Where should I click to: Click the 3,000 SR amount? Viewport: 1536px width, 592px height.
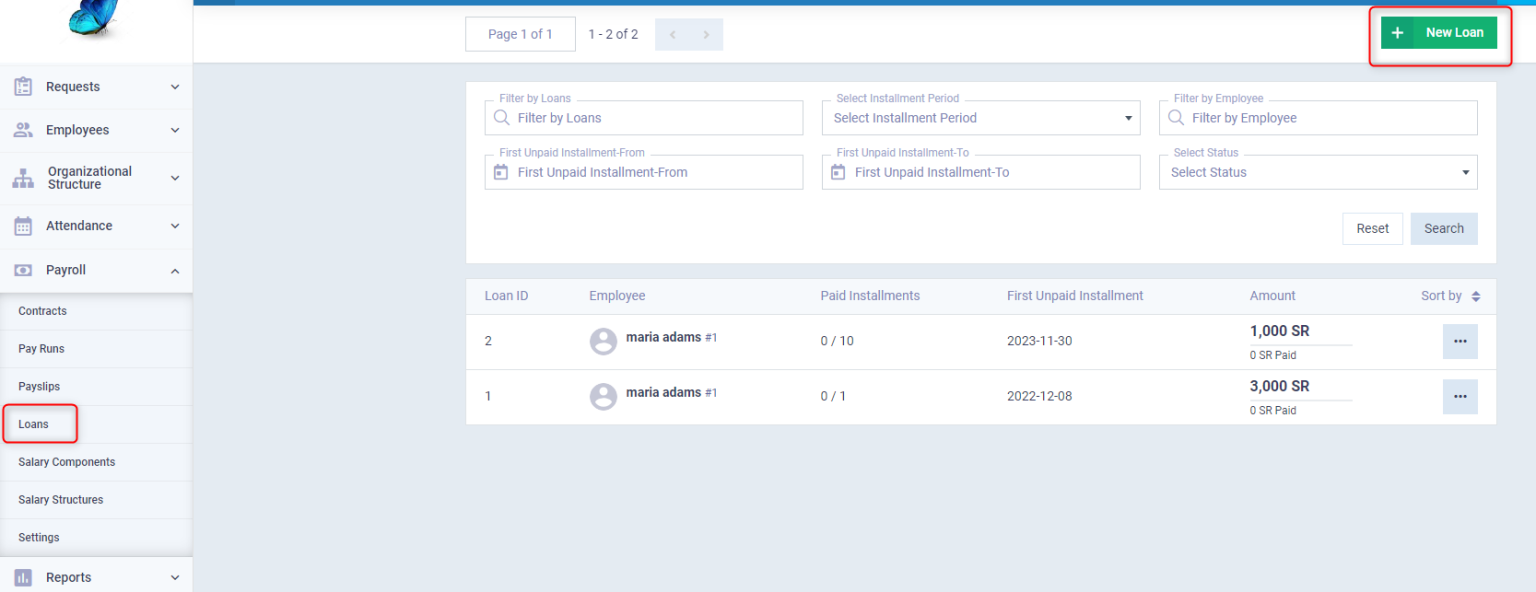(1279, 386)
